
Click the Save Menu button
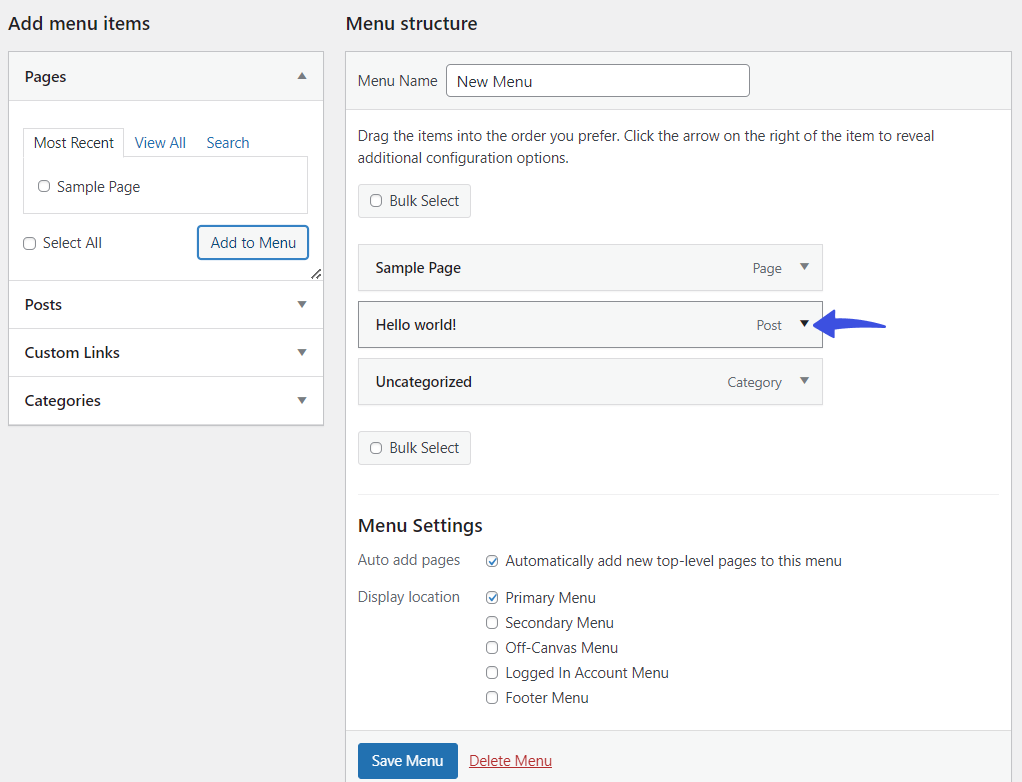pyautogui.click(x=407, y=760)
